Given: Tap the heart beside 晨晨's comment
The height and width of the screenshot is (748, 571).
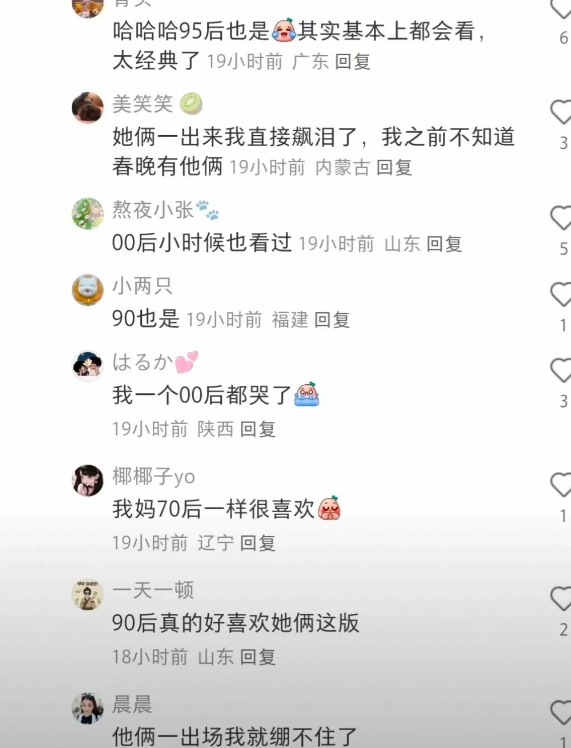Looking at the screenshot, I should [x=561, y=713].
